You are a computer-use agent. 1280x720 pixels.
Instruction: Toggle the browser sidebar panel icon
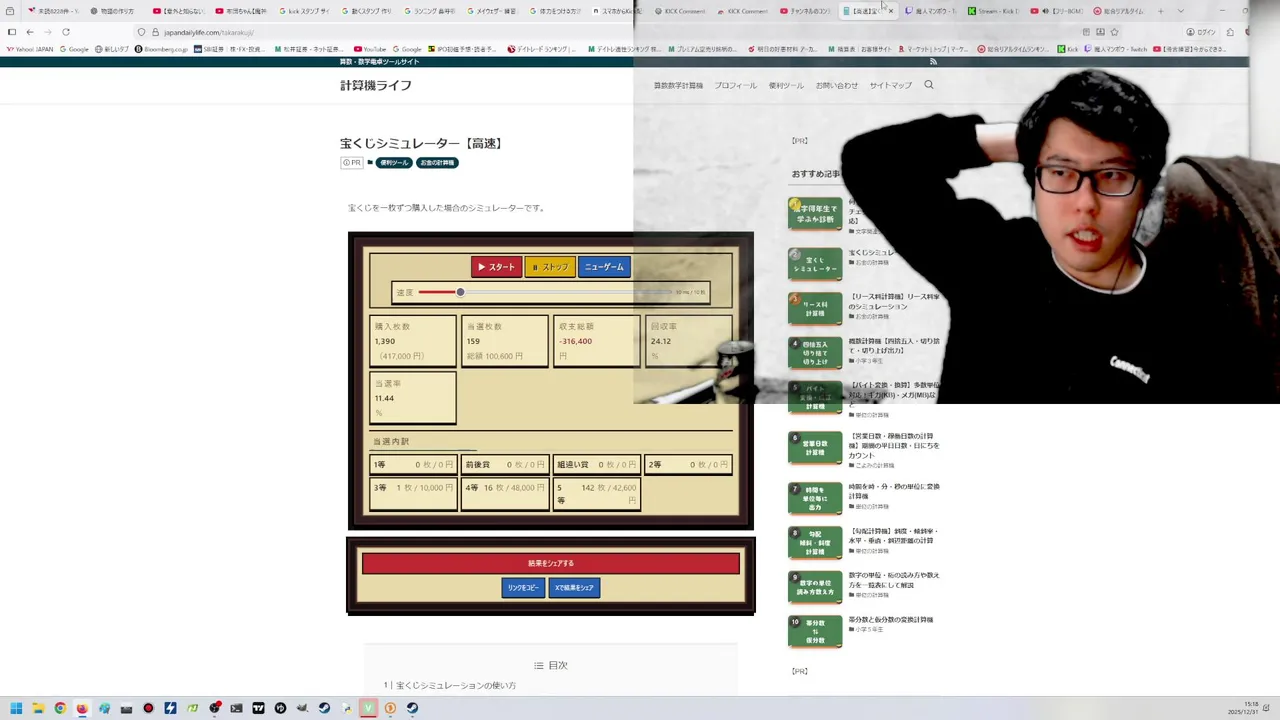[11, 32]
